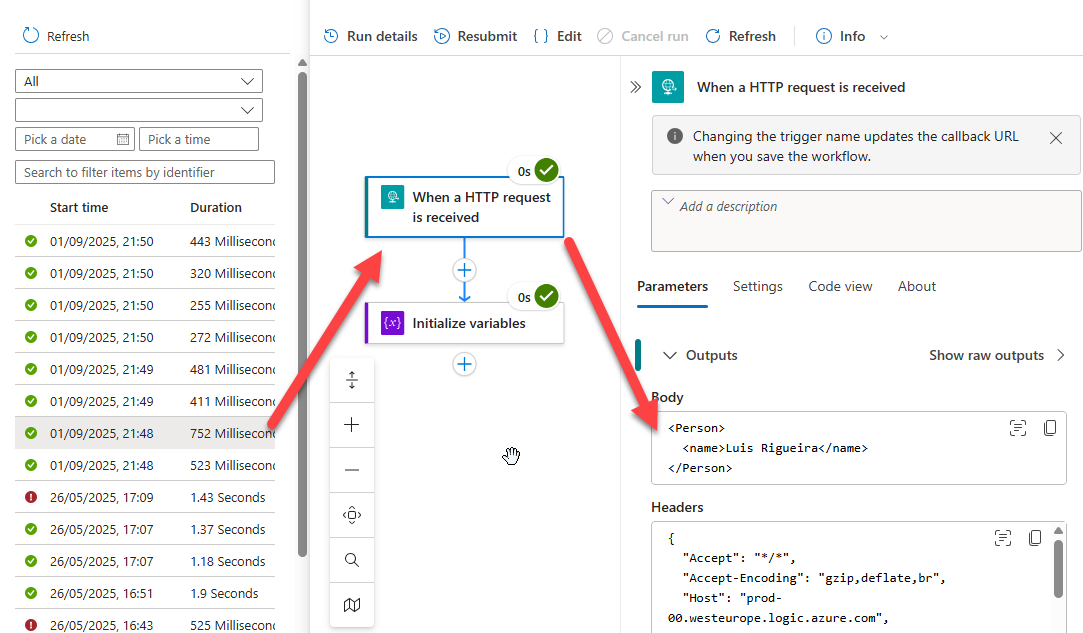Zoom in using the plus canvas control

click(x=352, y=425)
